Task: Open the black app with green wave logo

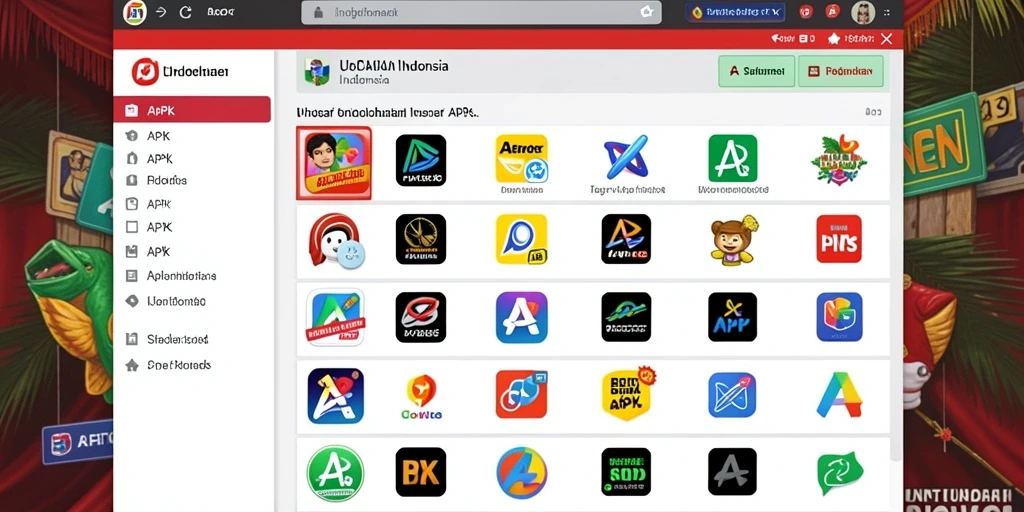Action: pyautogui.click(x=626, y=317)
